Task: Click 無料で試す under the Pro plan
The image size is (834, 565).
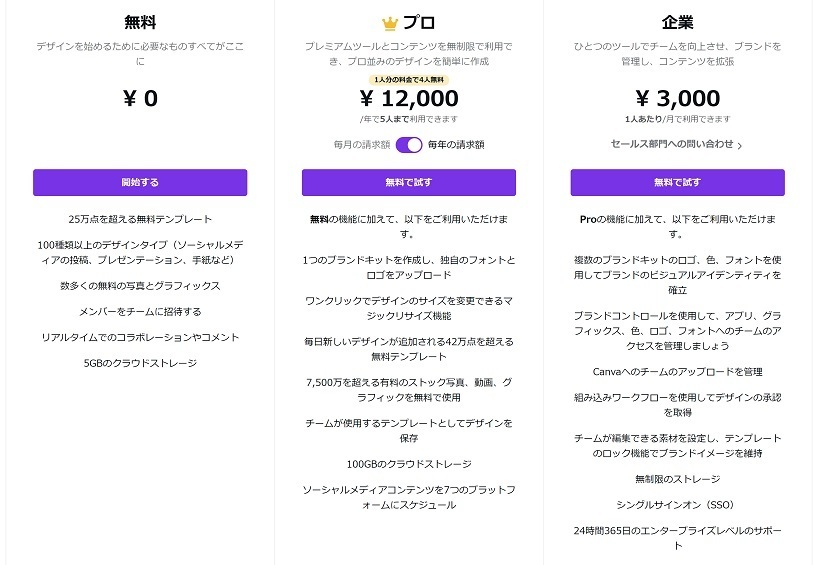Action: pos(408,182)
